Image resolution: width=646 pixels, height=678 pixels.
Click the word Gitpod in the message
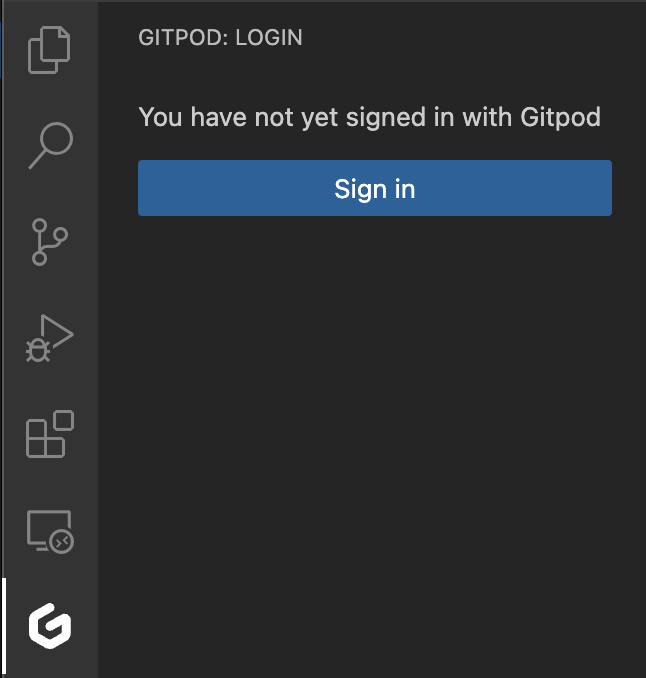(x=560, y=118)
